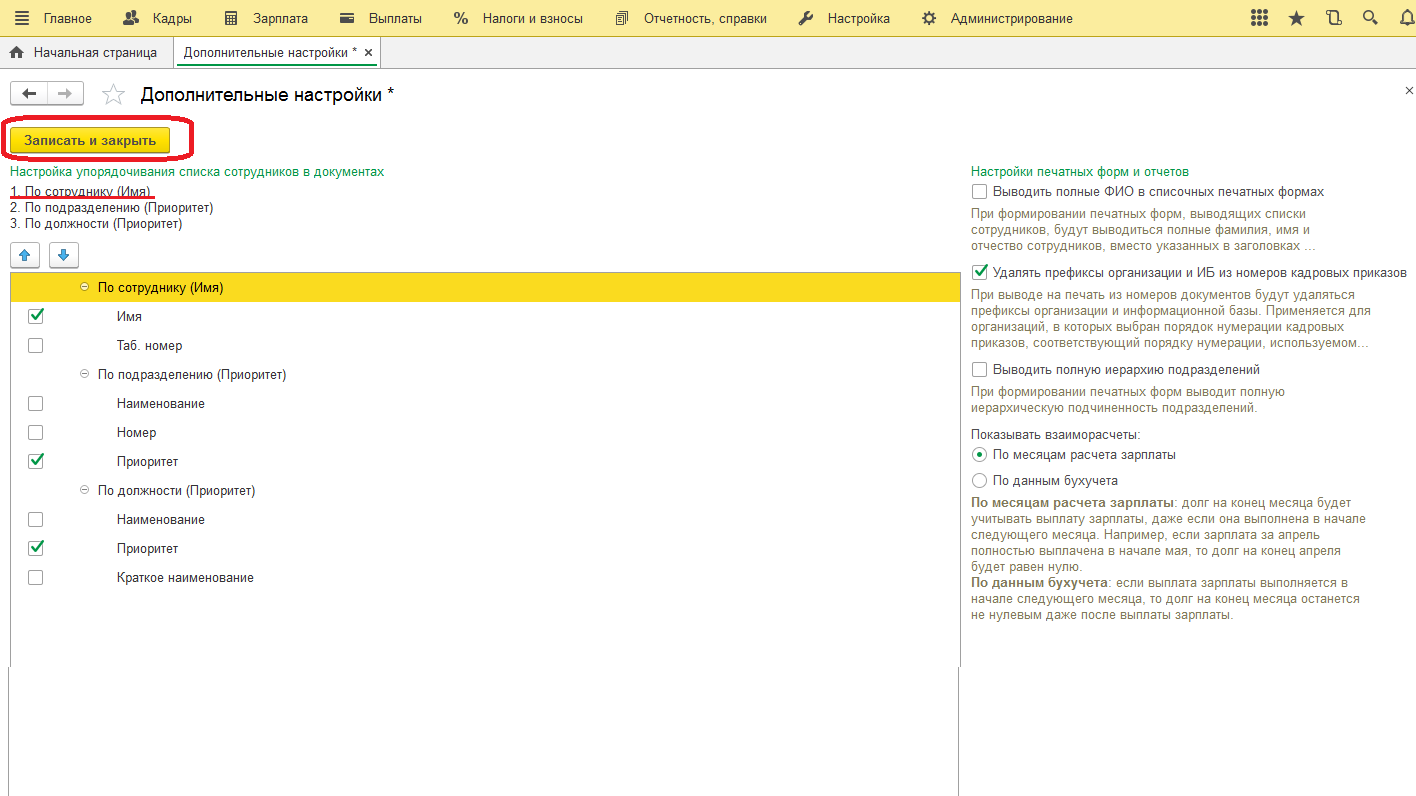
Task: Collapse the По сотруднику (Имя) group
Action: tap(85, 287)
